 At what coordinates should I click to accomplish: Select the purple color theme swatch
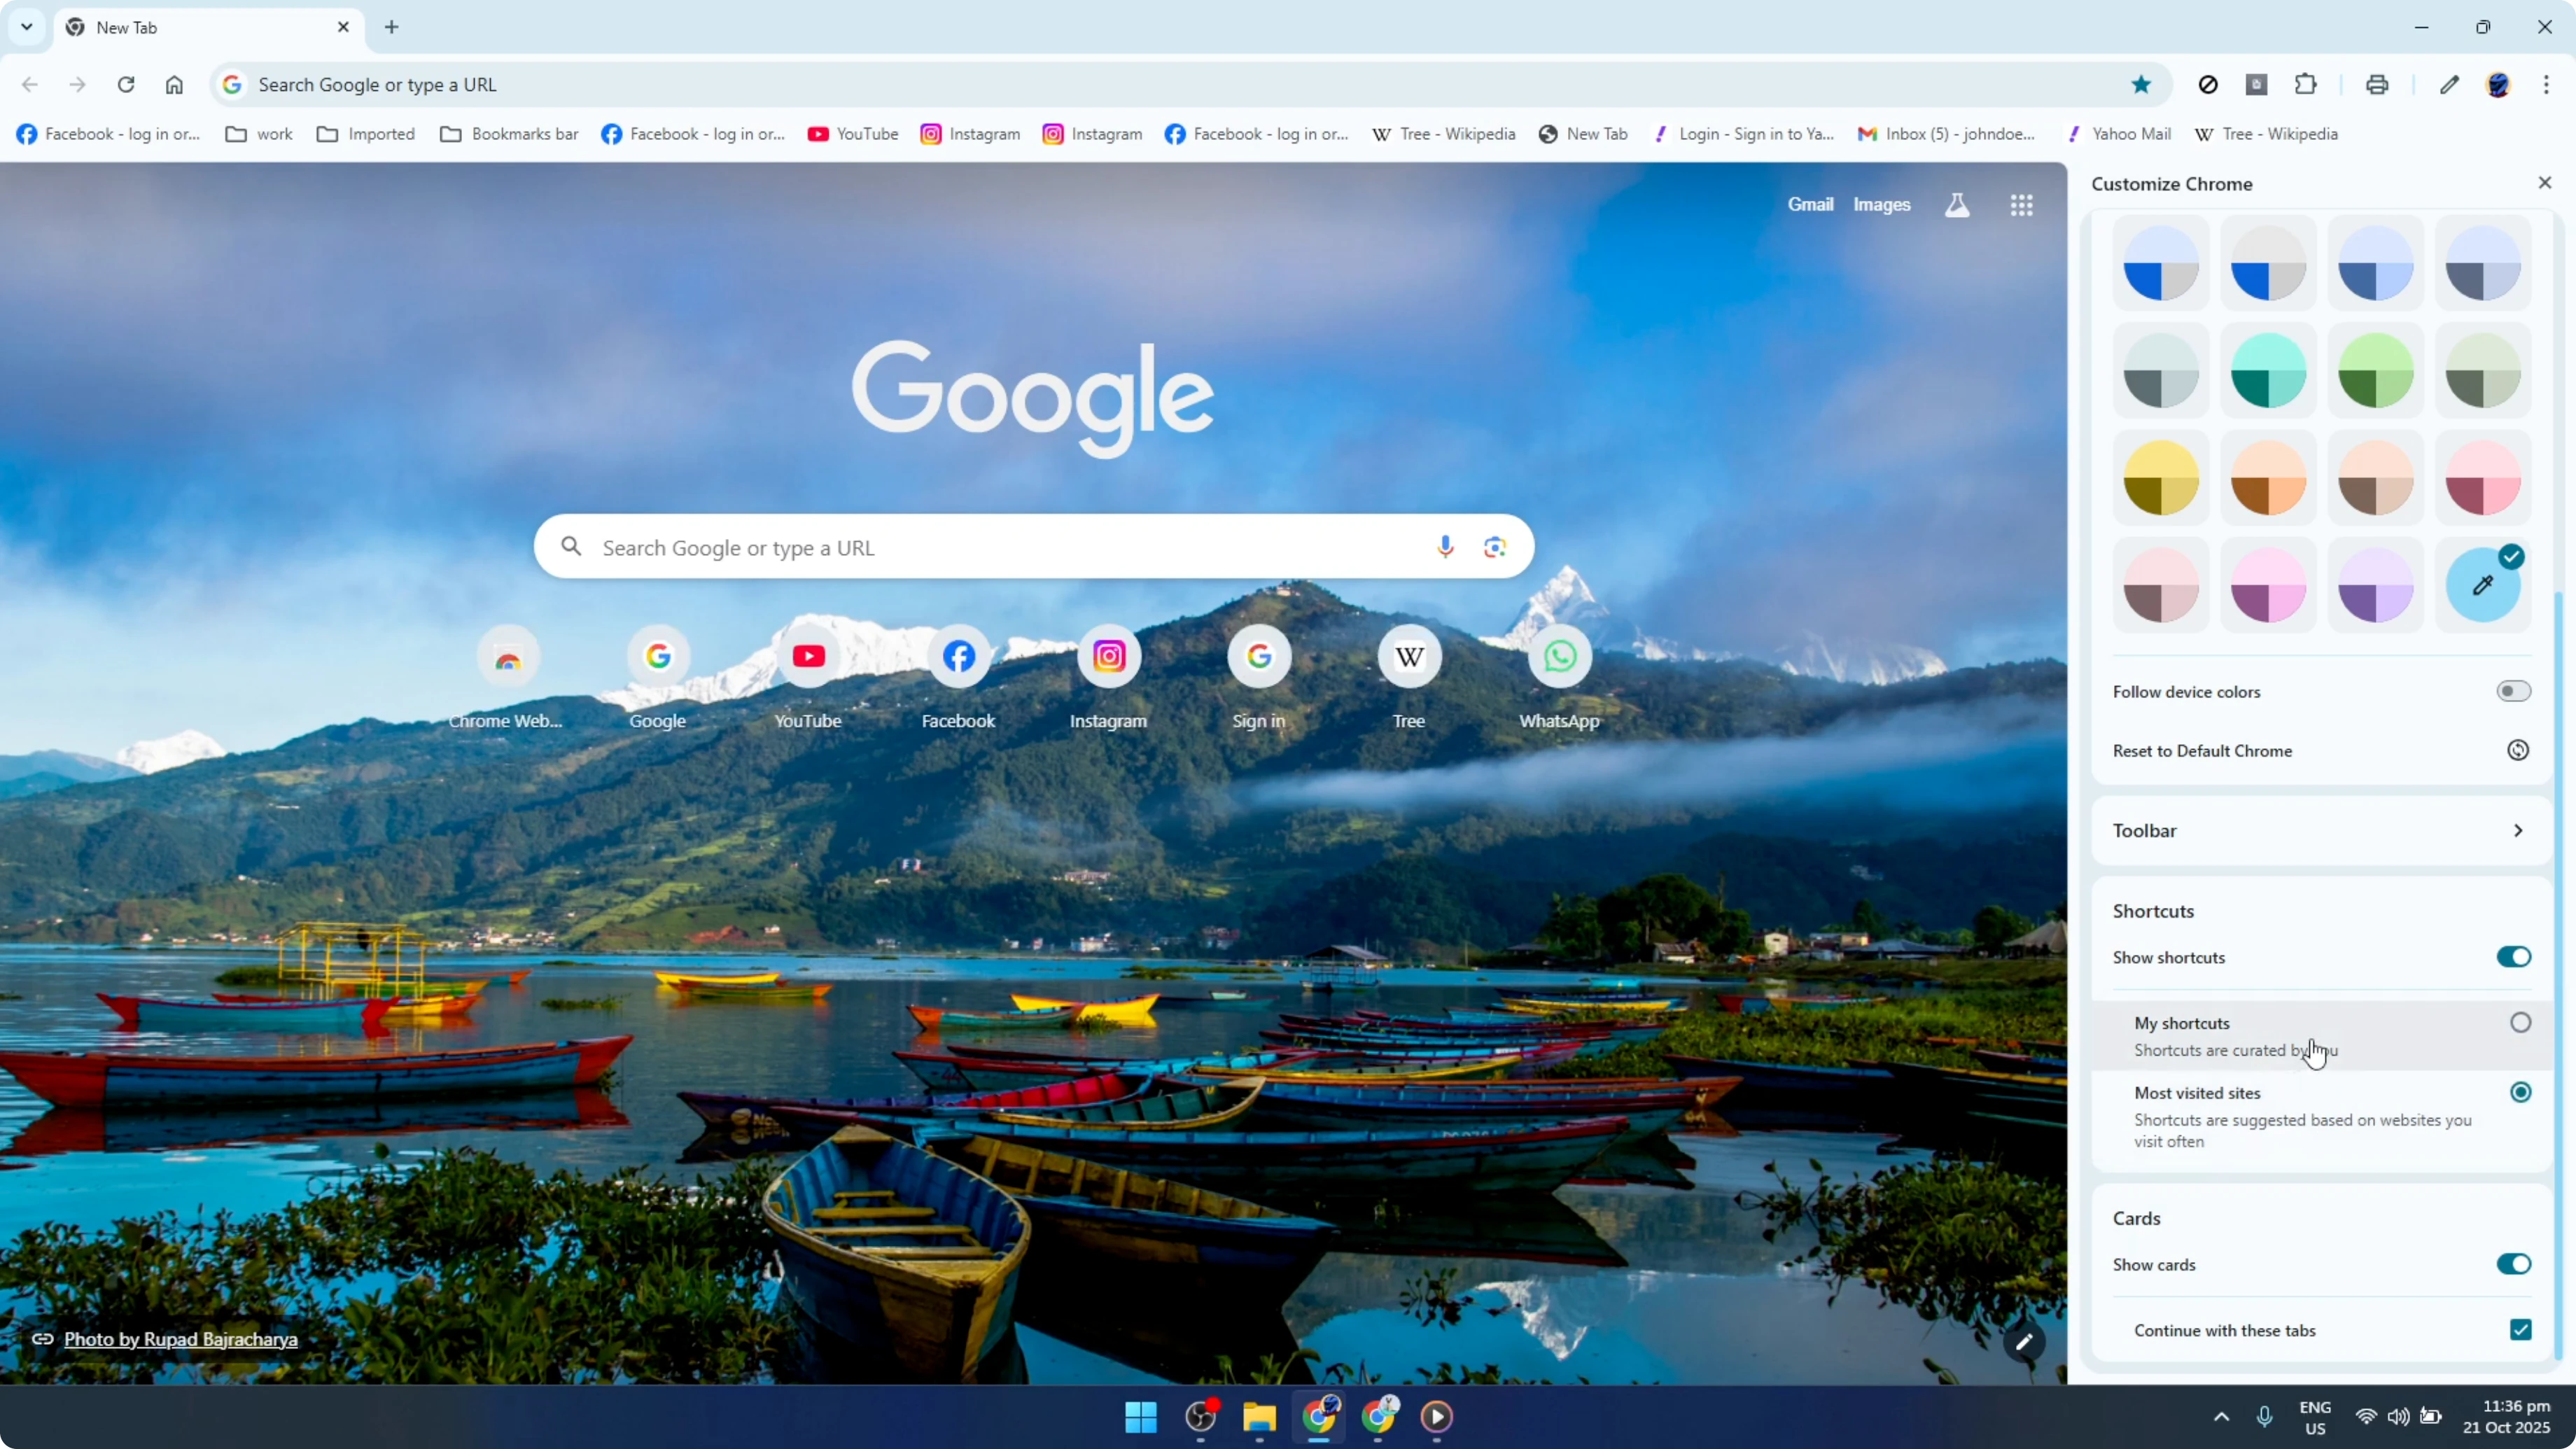pyautogui.click(x=2376, y=585)
